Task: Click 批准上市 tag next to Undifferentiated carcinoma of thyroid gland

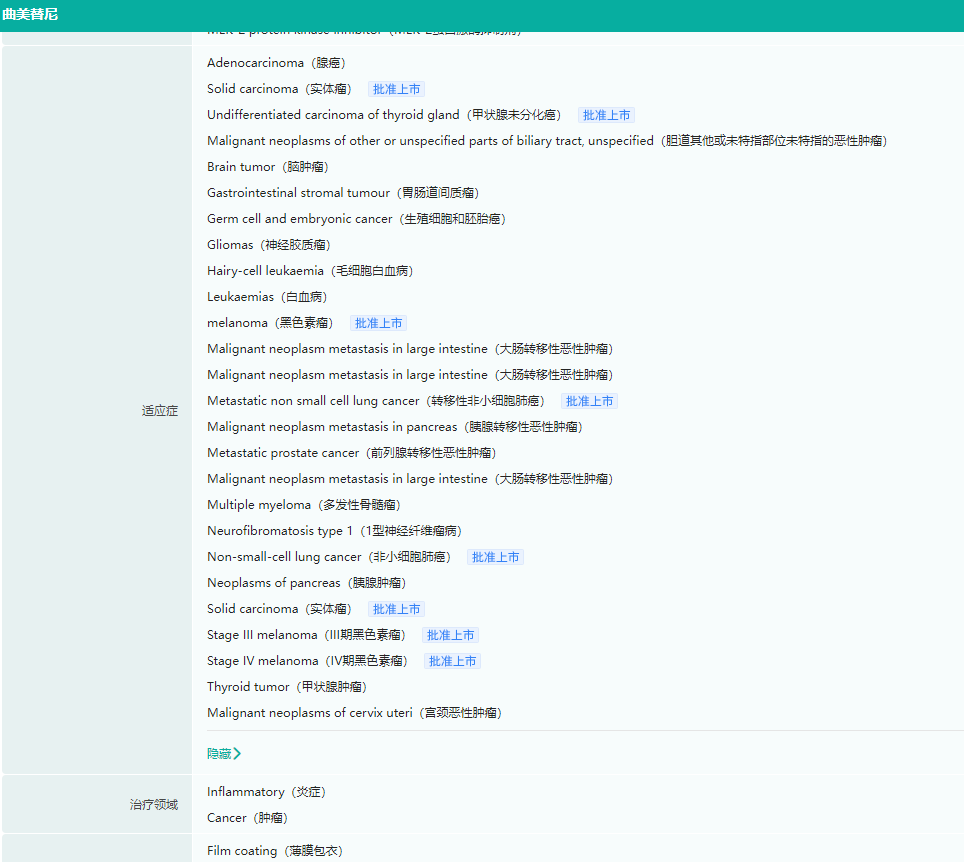Action: 606,115
